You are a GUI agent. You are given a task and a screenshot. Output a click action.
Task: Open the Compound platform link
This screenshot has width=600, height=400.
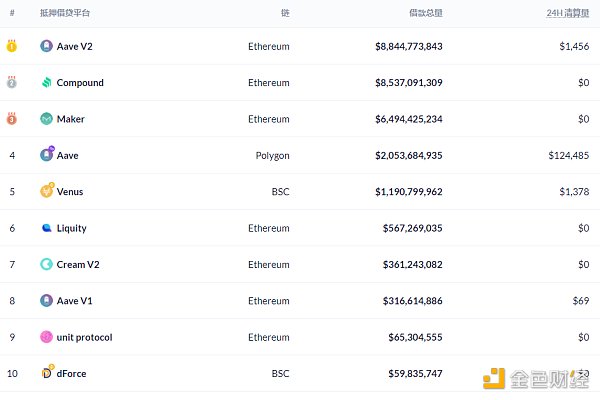pos(80,83)
